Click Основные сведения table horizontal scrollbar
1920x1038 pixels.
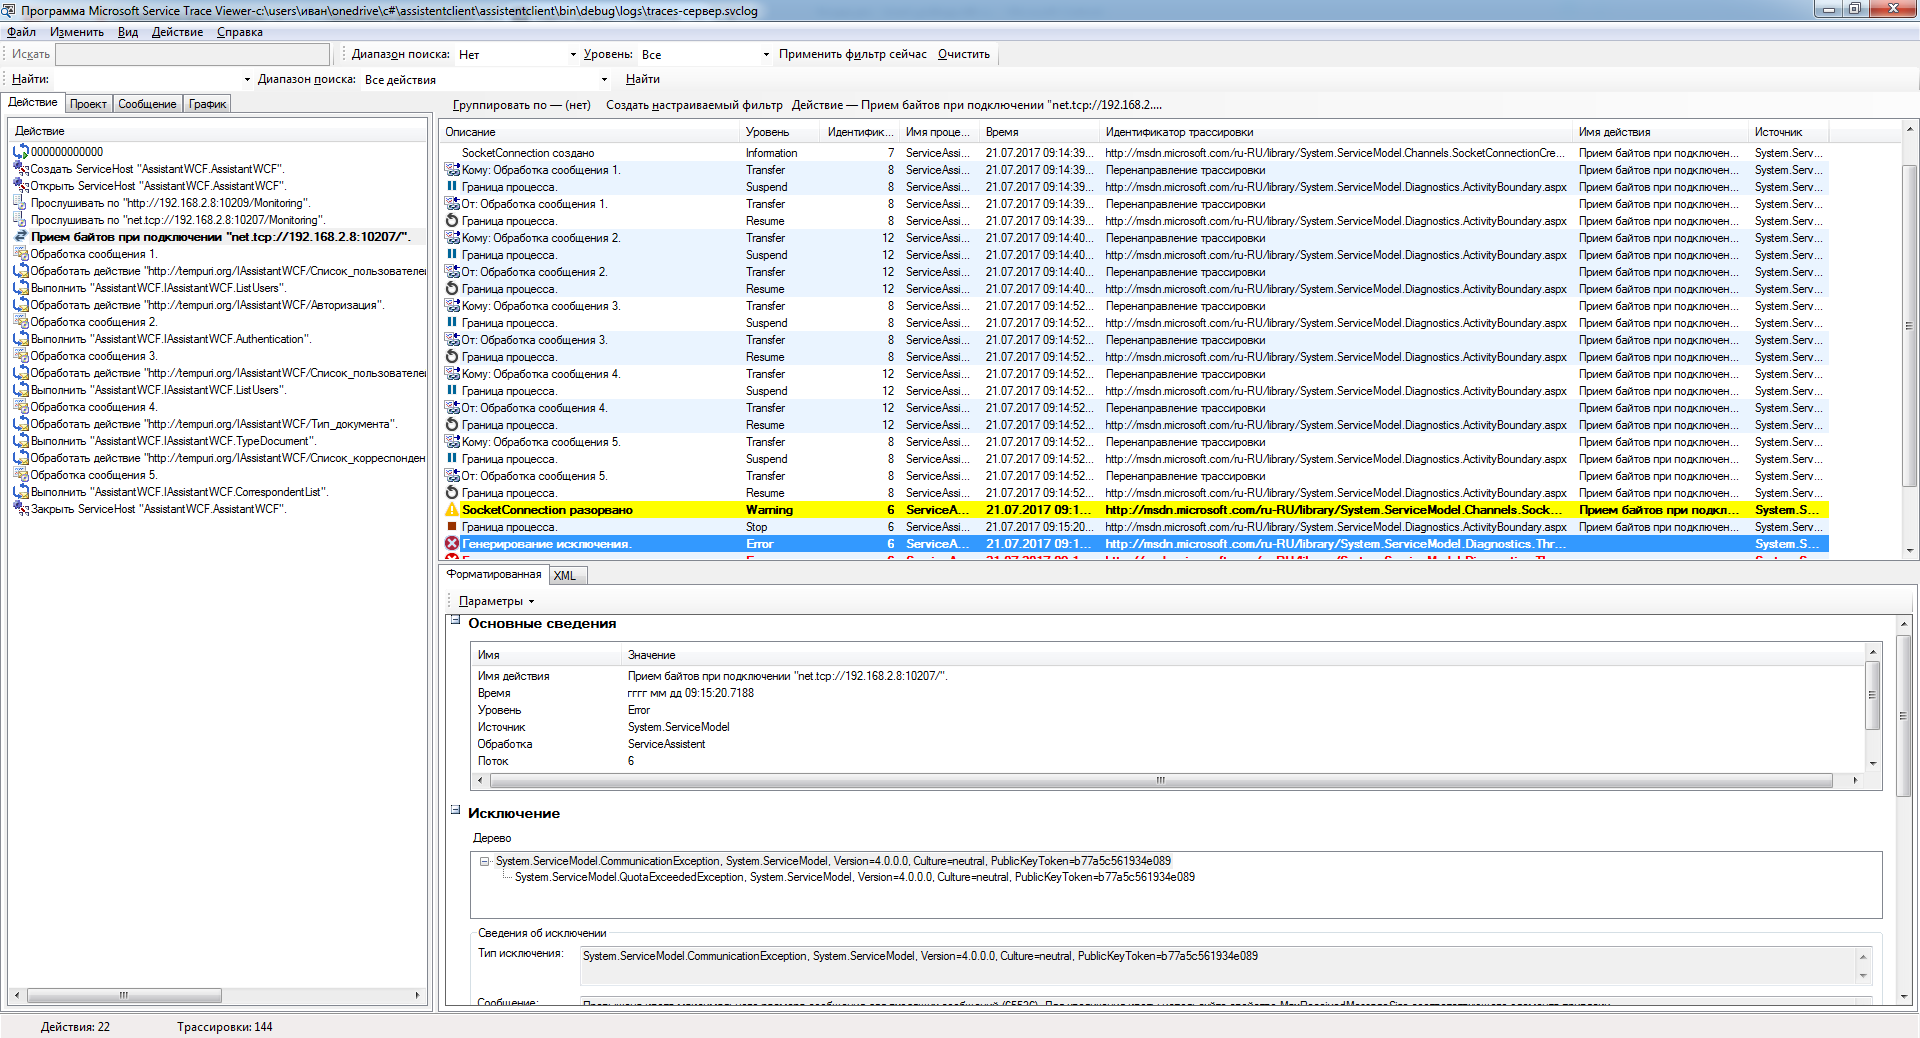point(1160,780)
